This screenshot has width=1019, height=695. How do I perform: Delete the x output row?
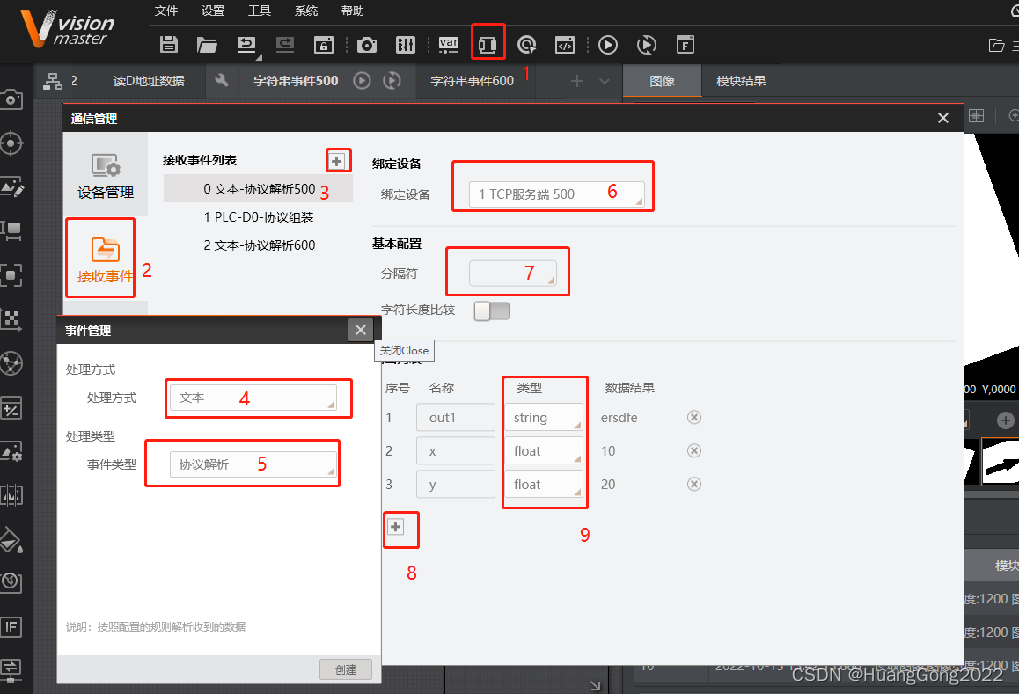pos(694,451)
